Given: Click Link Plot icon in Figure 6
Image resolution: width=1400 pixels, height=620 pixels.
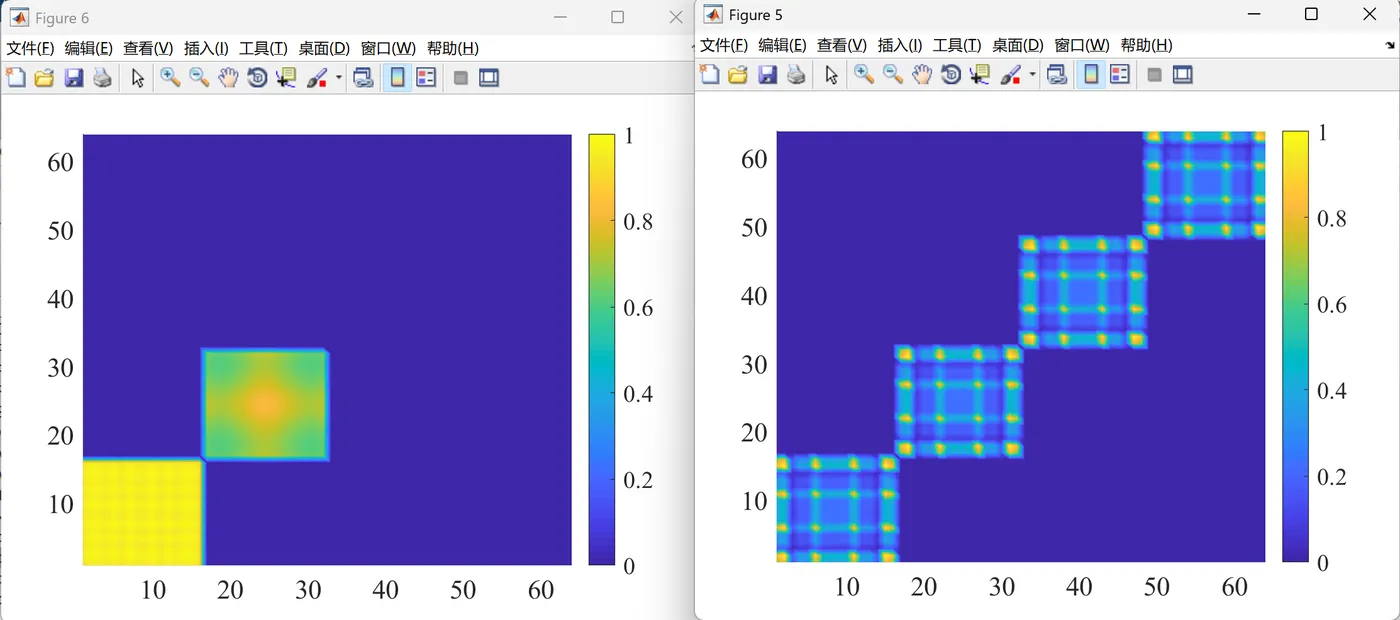Looking at the screenshot, I should coord(364,78).
